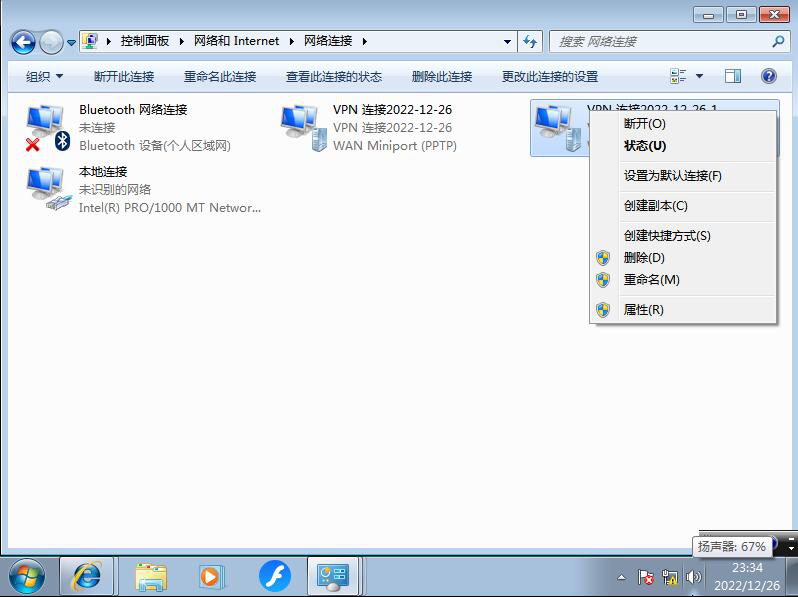Click the 本地连接 name text
Screen dimensions: 798x597
[103, 172]
